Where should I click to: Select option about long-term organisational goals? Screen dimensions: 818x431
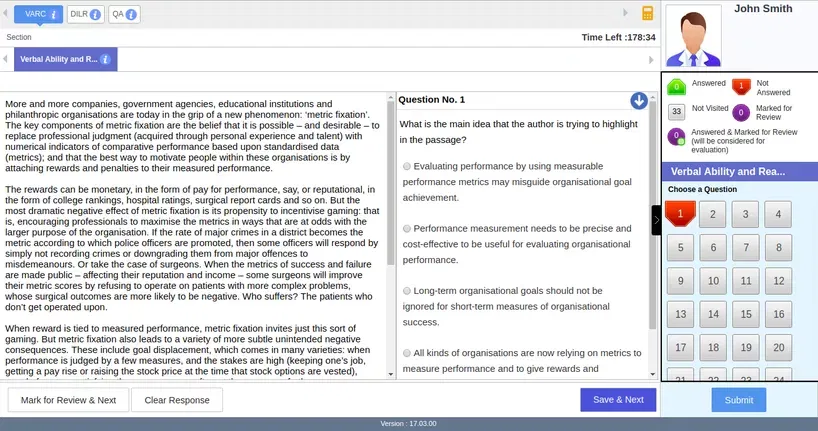406,290
